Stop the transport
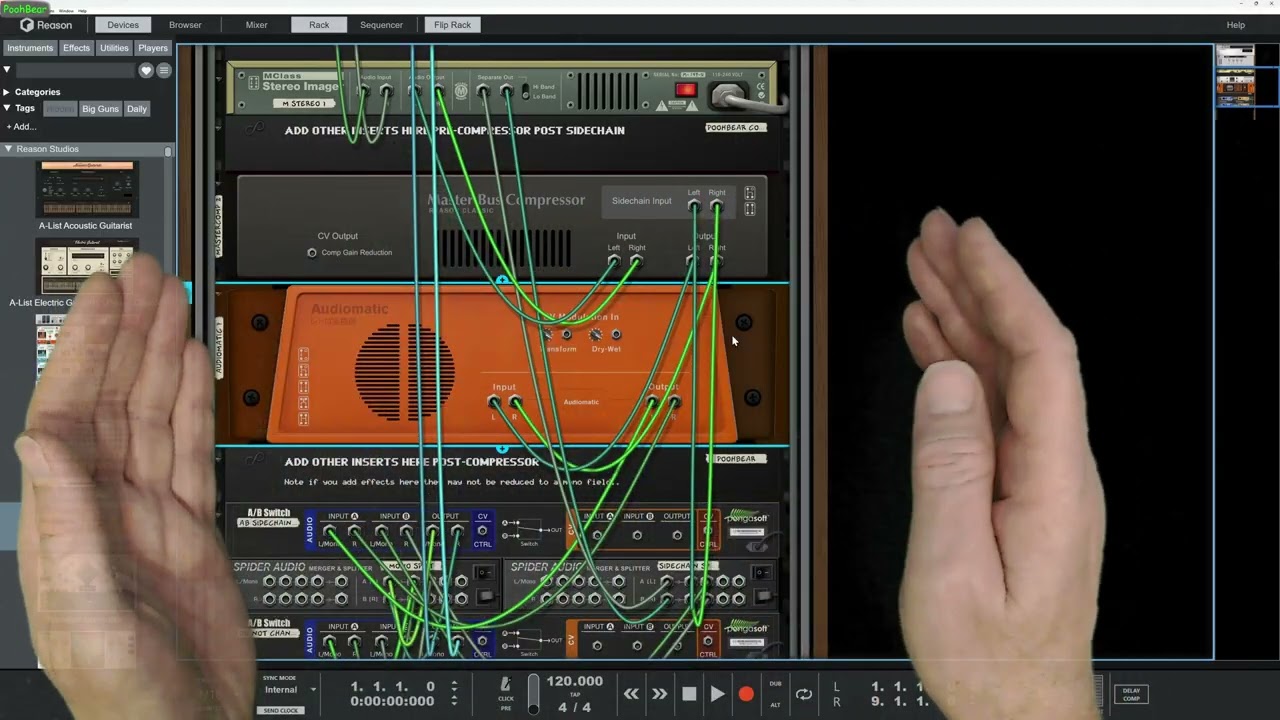 (x=689, y=693)
